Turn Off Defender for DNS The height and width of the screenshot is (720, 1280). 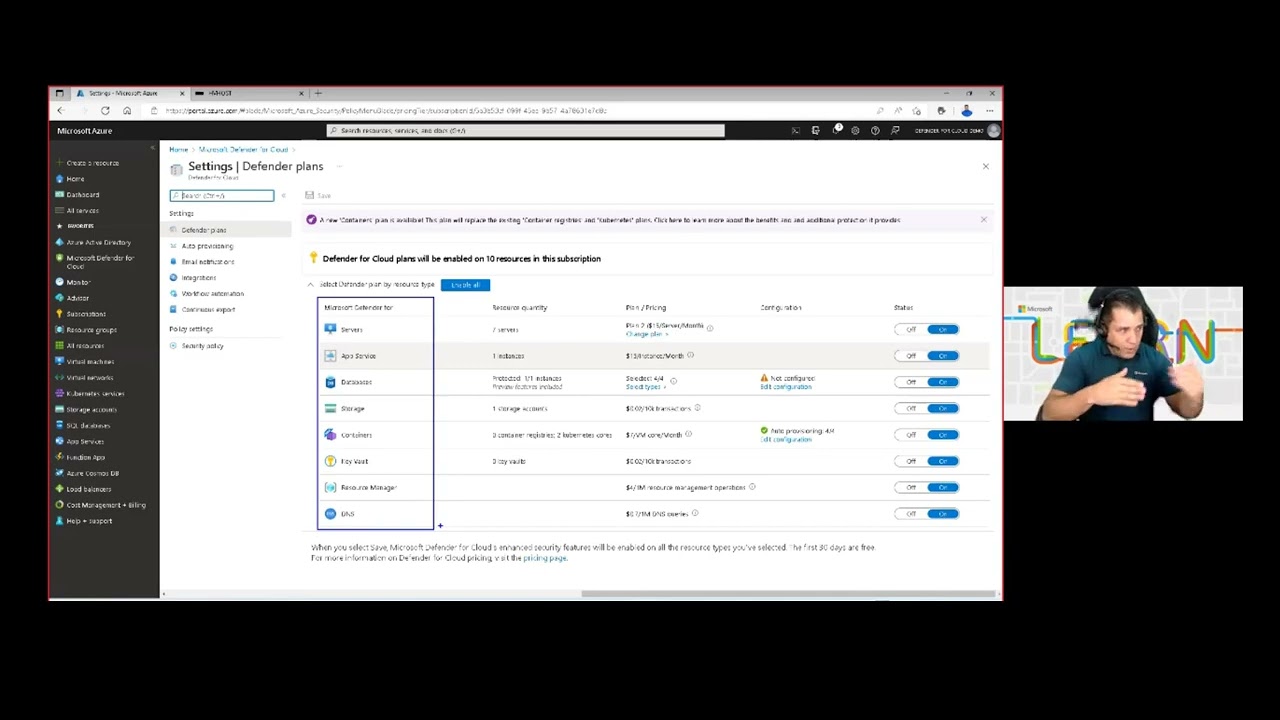(910, 514)
